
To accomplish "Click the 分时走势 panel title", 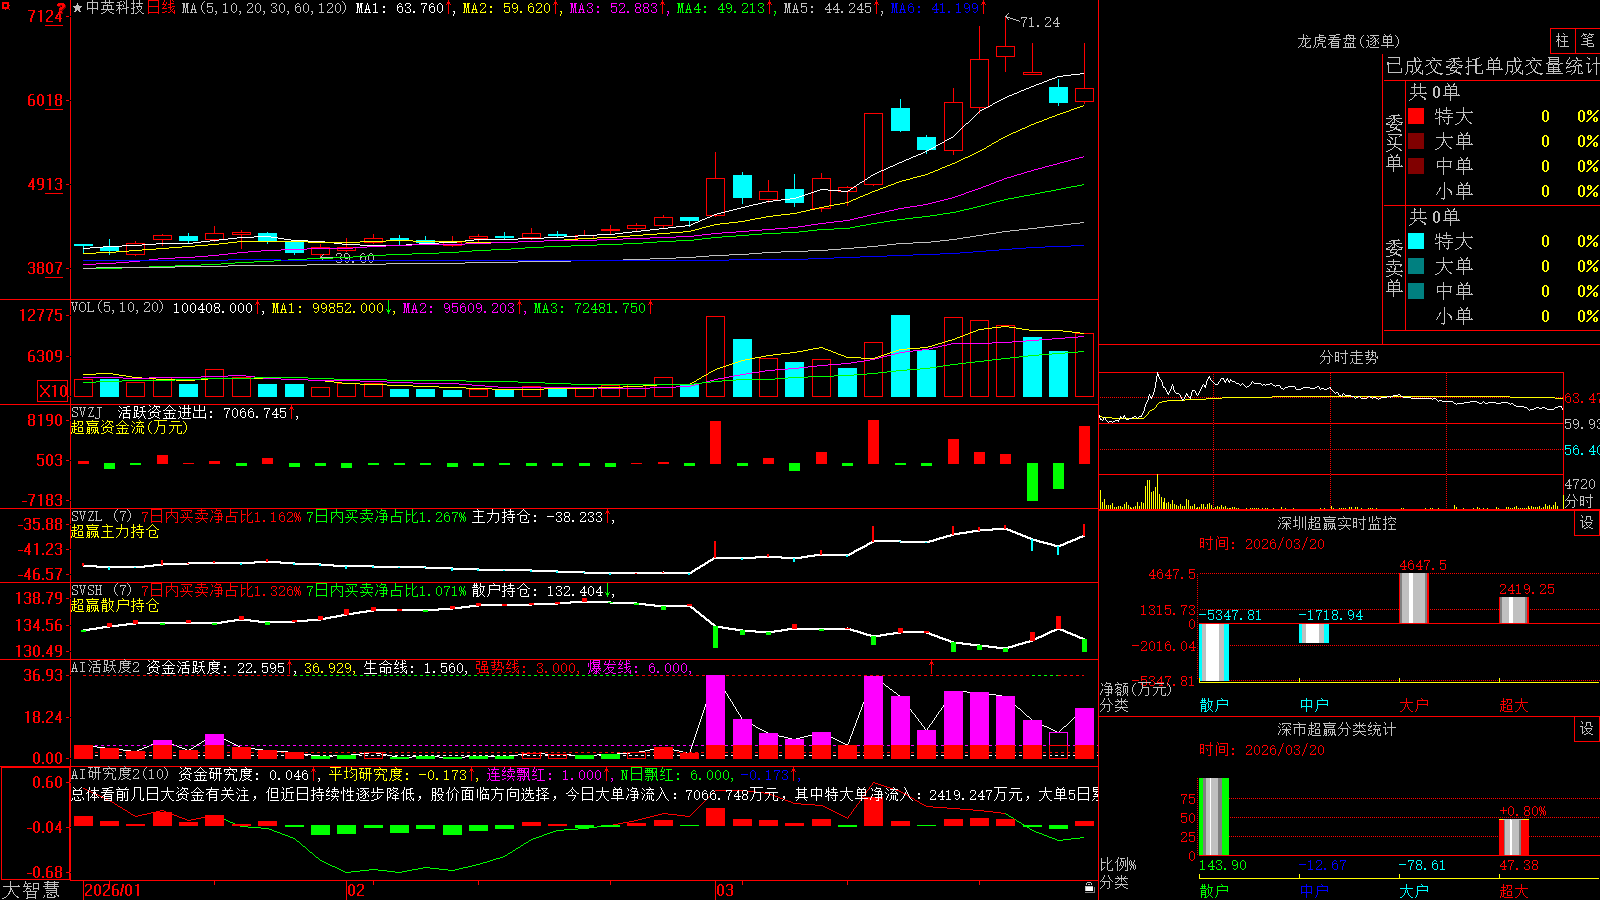I will coord(1348,357).
